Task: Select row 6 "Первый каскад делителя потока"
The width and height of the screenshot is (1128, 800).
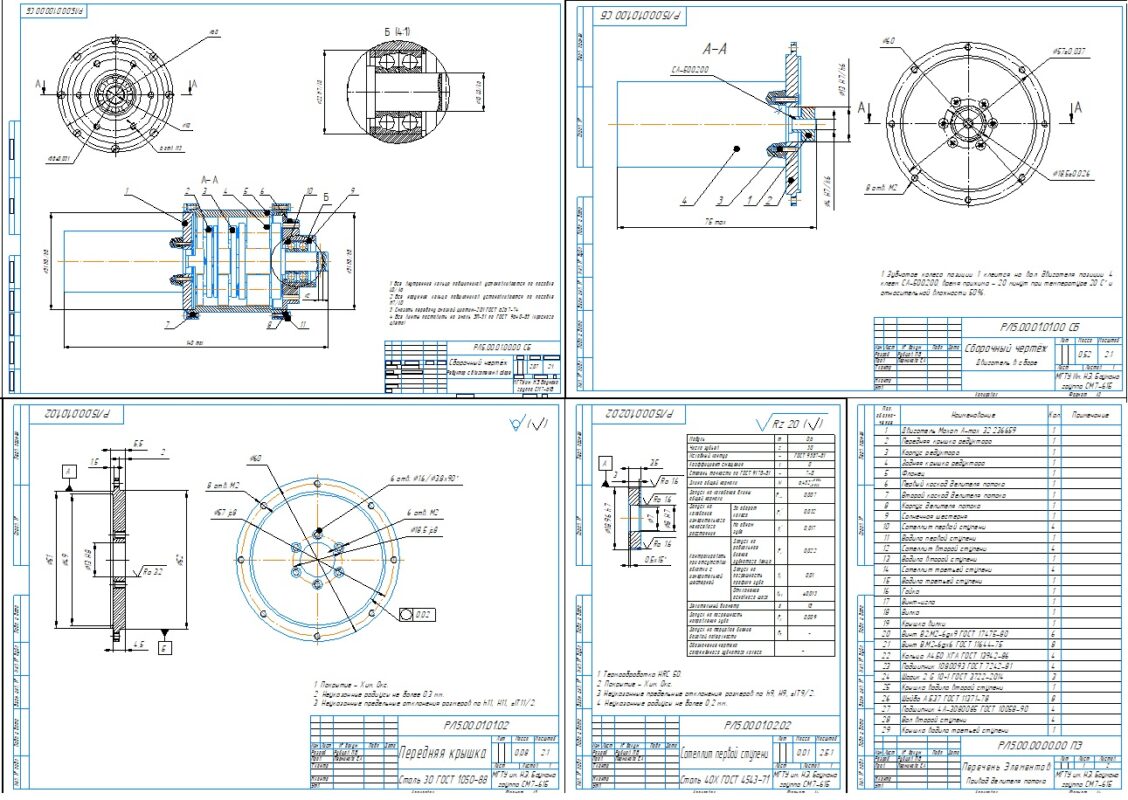Action: coord(996,484)
